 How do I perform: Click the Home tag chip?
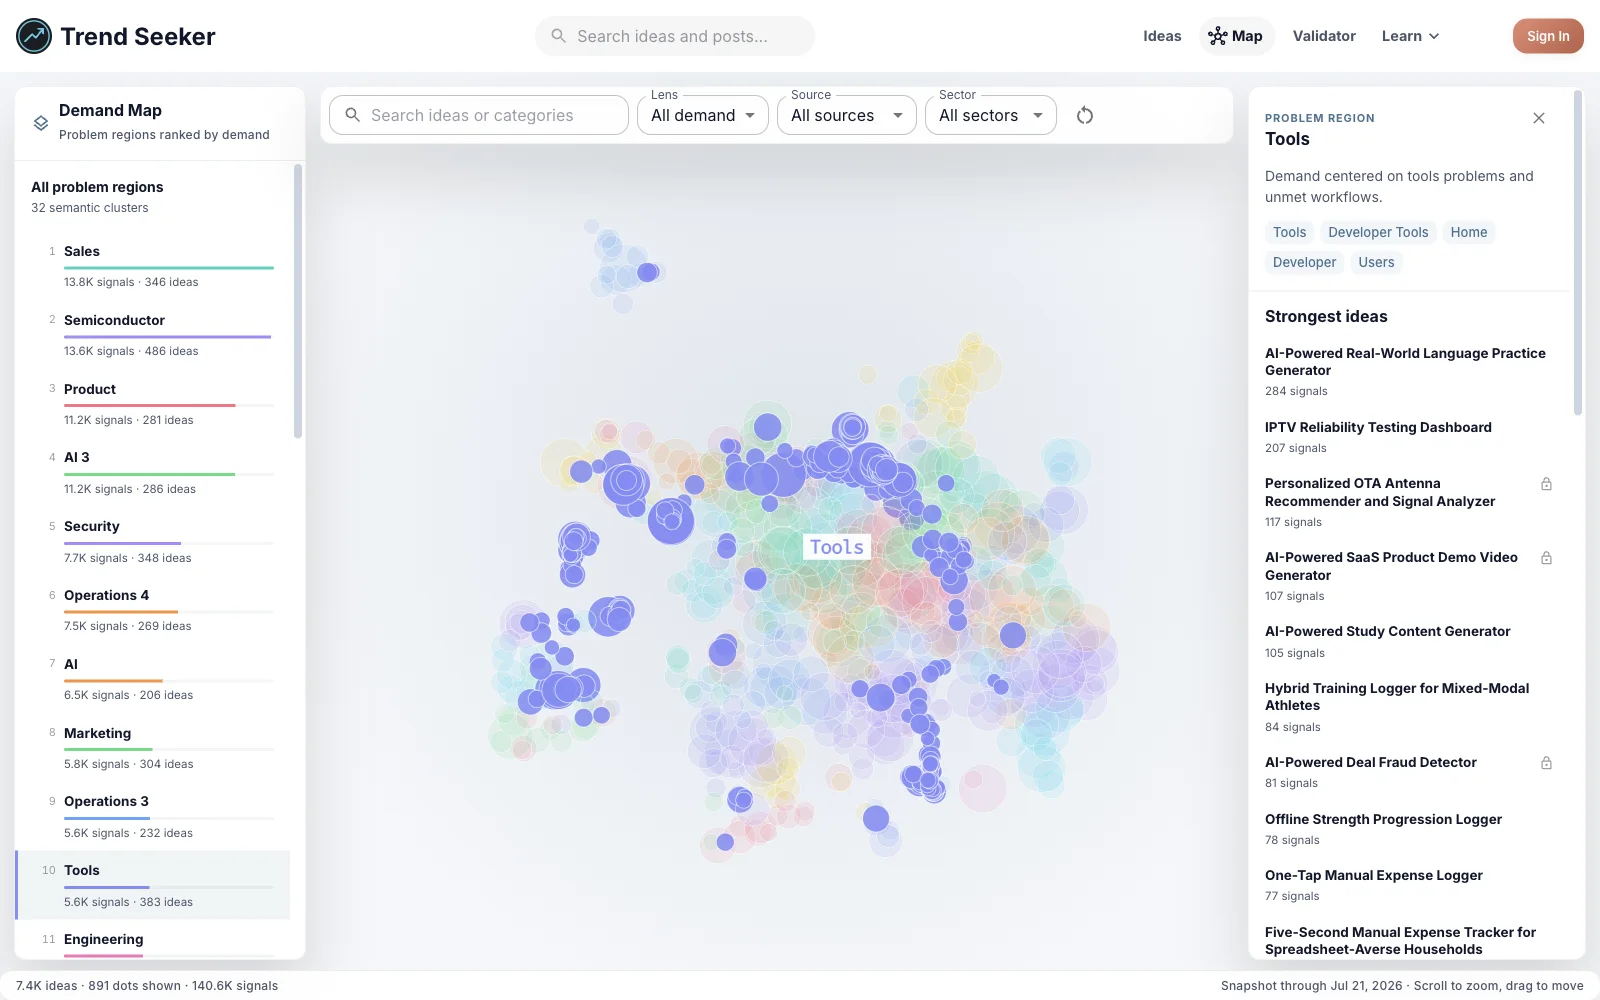(1469, 232)
